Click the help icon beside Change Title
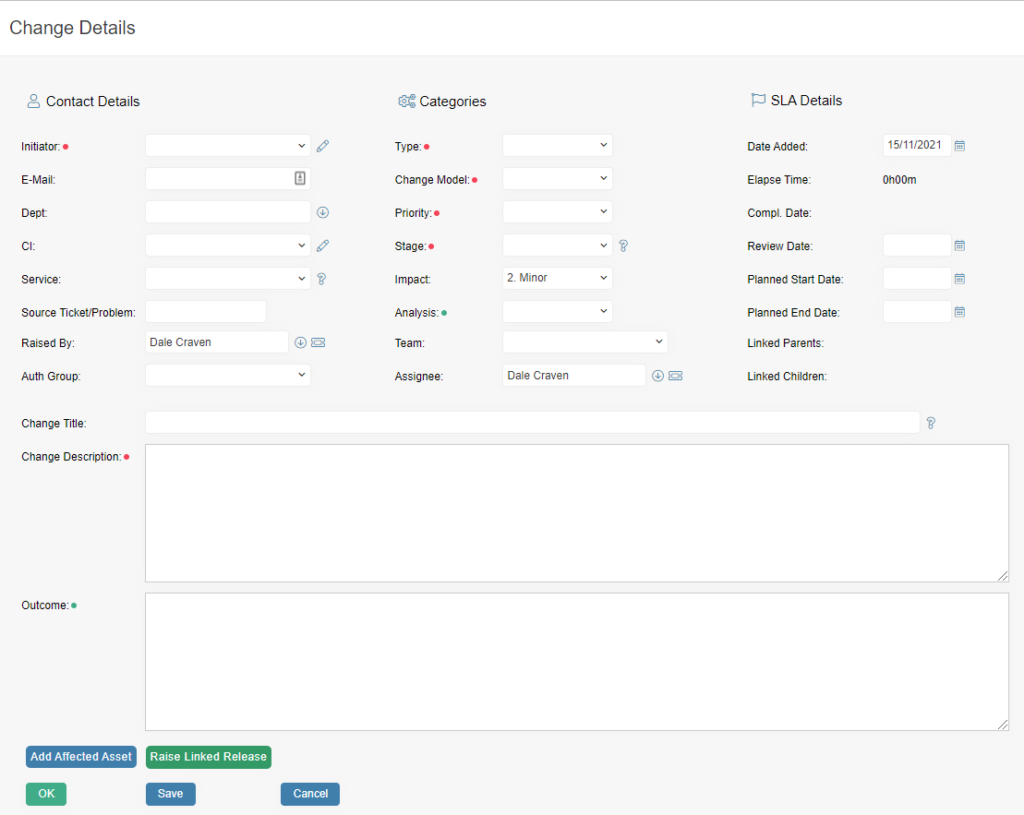 coord(930,423)
